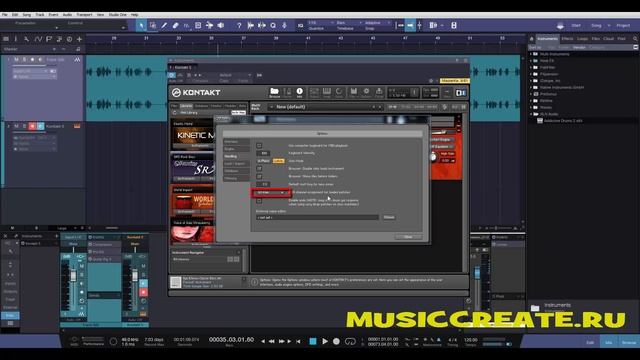
Task: Search the browser with magnifier icon
Action: click(635, 39)
